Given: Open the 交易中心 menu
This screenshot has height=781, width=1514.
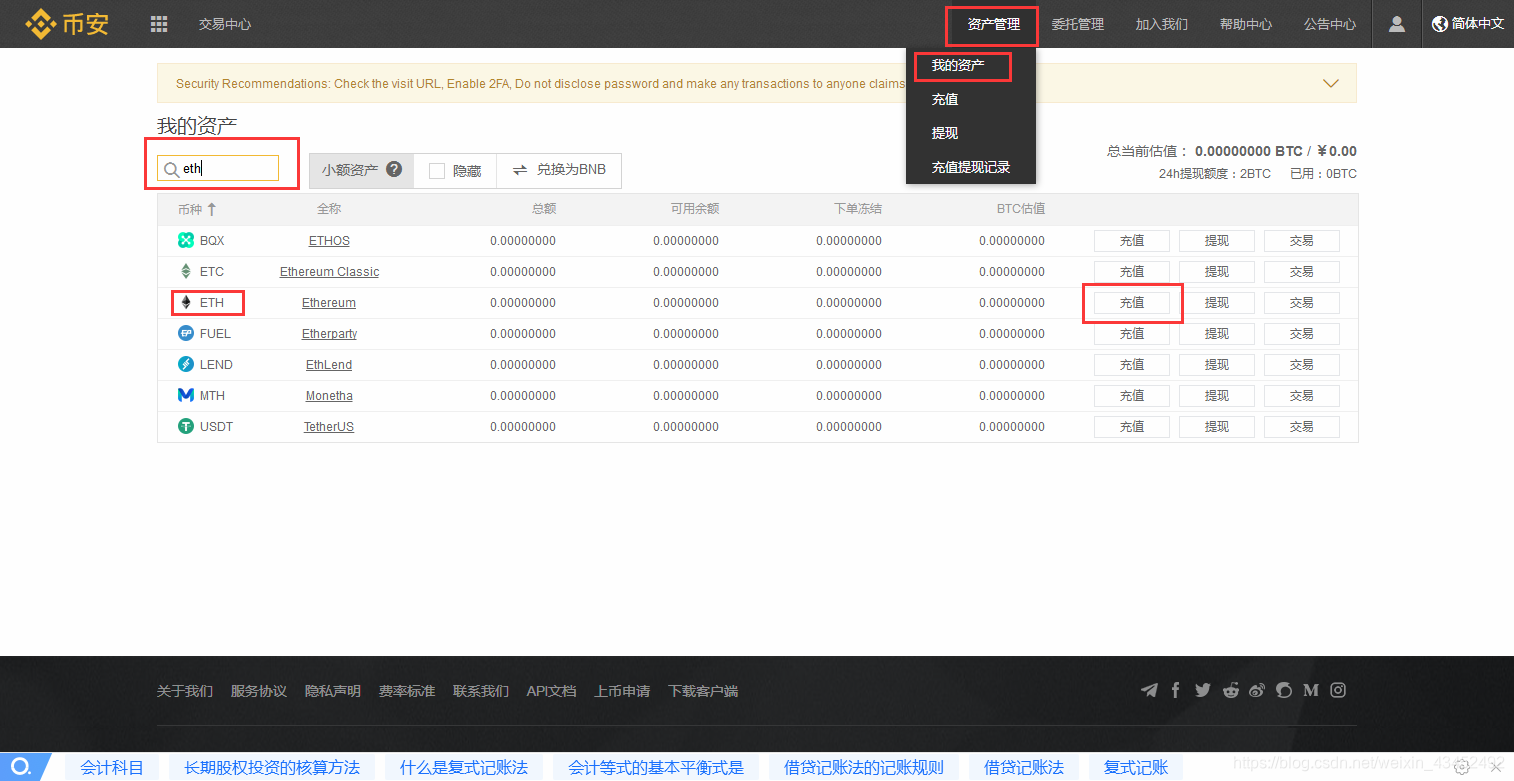Looking at the screenshot, I should (x=225, y=24).
